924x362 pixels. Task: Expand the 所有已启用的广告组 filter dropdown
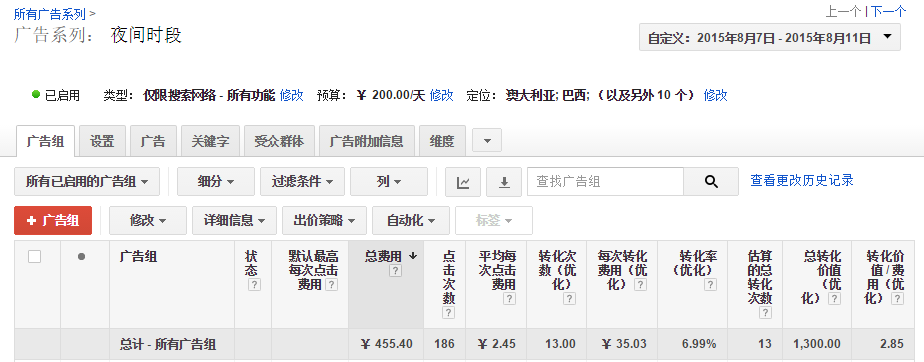pyautogui.click(x=87, y=182)
